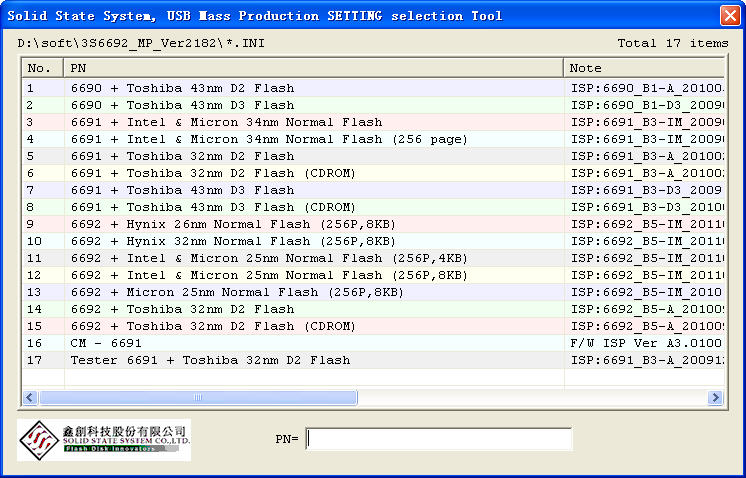Click the PN column header
This screenshot has width=746, height=478.
(314, 68)
